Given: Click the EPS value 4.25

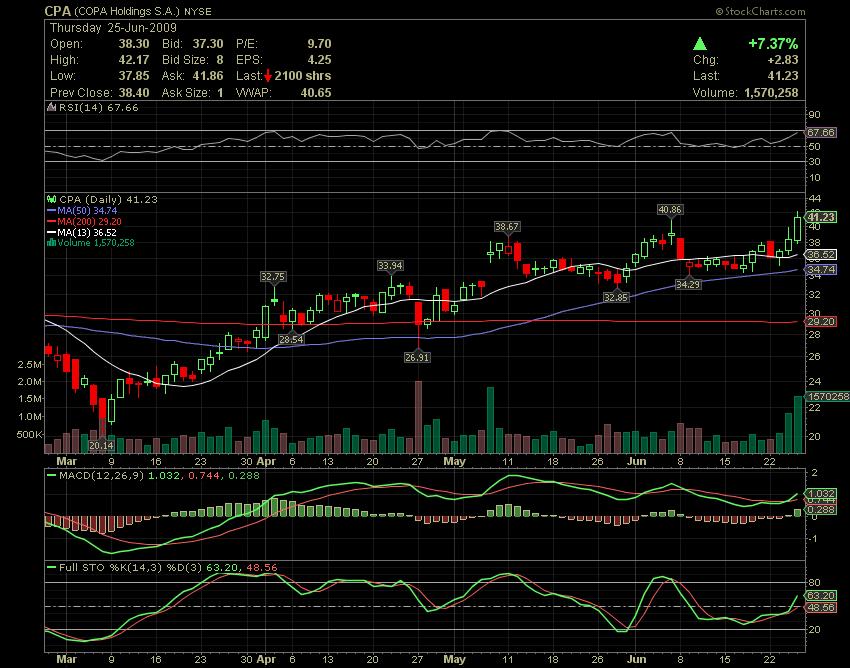Looking at the screenshot, I should (x=319, y=60).
